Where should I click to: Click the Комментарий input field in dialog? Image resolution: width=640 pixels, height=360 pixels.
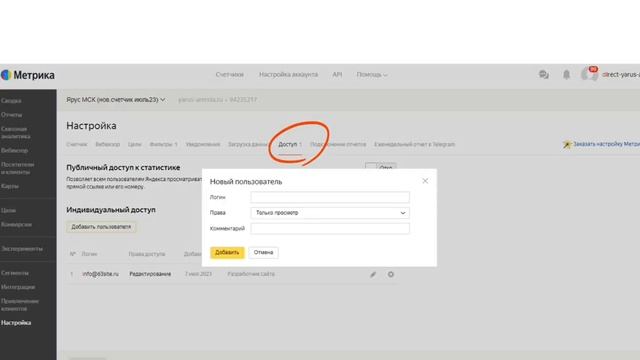(330, 229)
